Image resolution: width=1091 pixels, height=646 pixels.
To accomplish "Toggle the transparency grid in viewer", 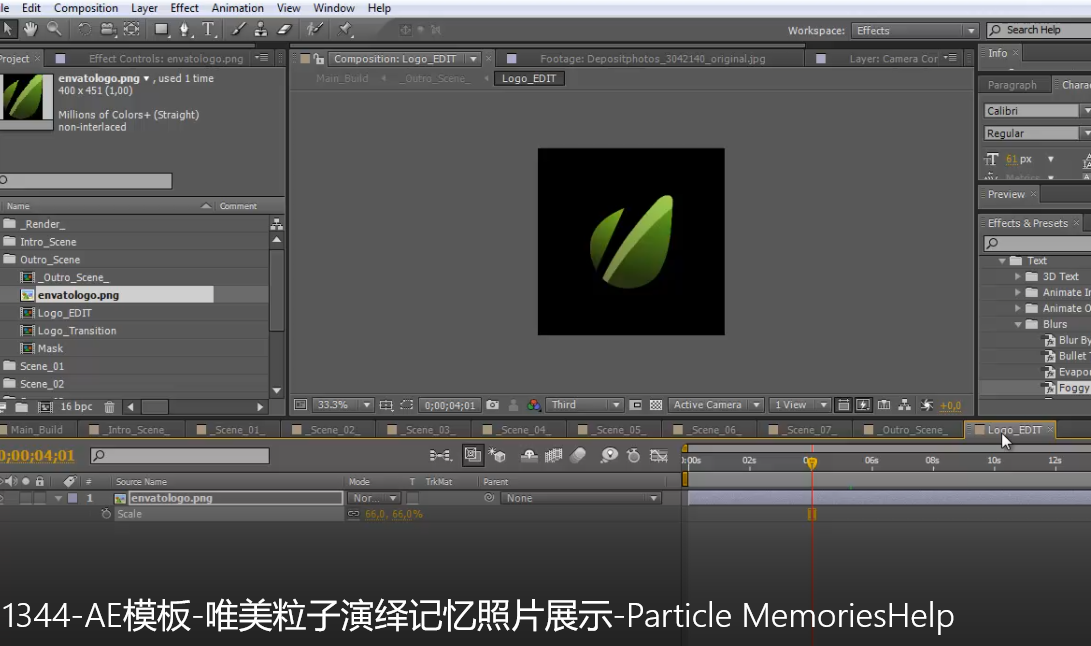I will point(655,405).
